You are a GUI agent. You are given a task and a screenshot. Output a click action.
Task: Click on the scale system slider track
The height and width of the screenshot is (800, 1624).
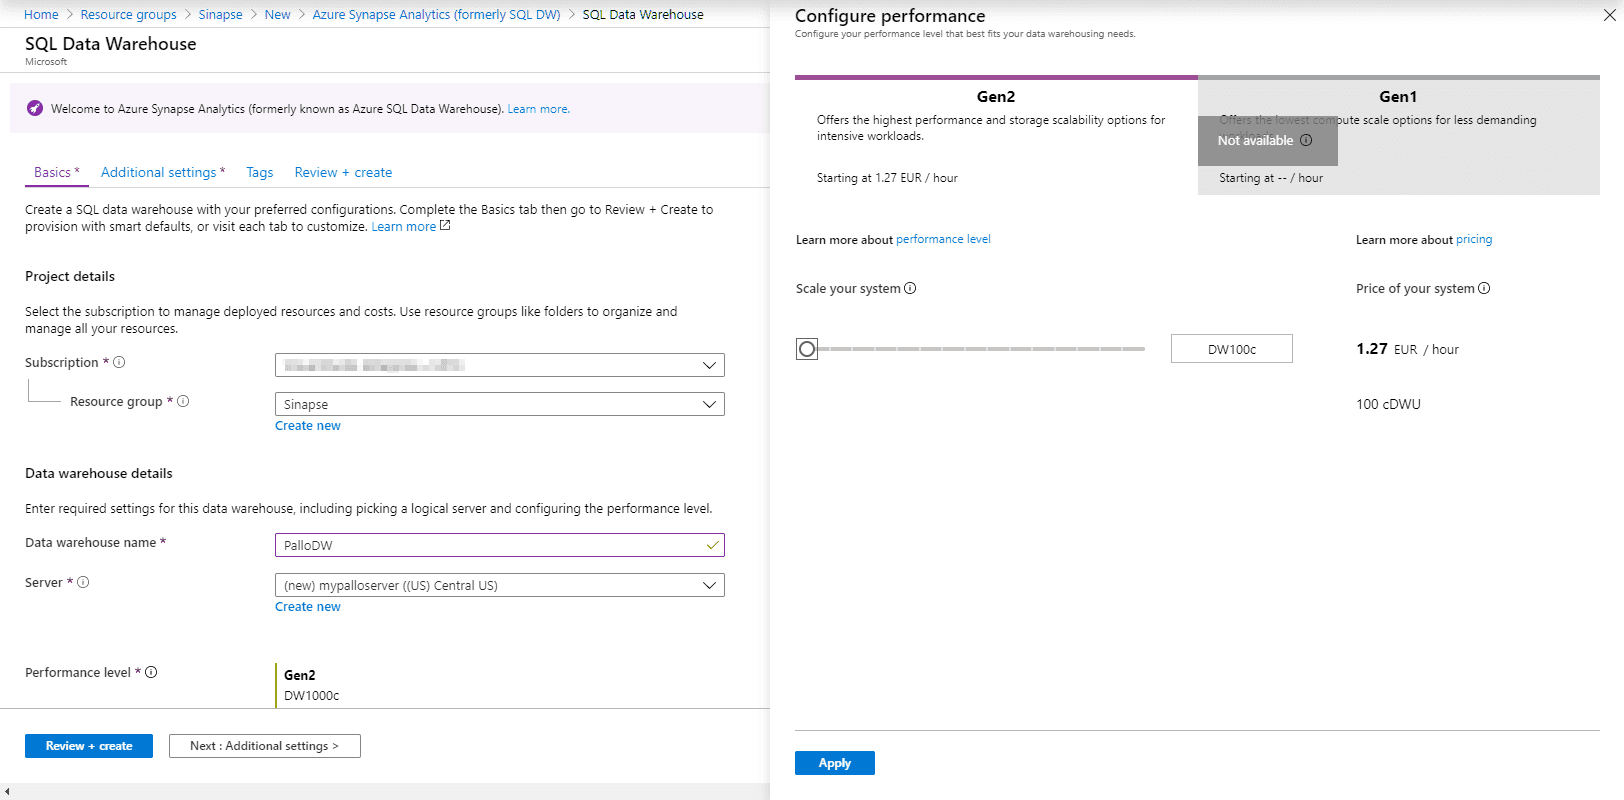(x=981, y=349)
